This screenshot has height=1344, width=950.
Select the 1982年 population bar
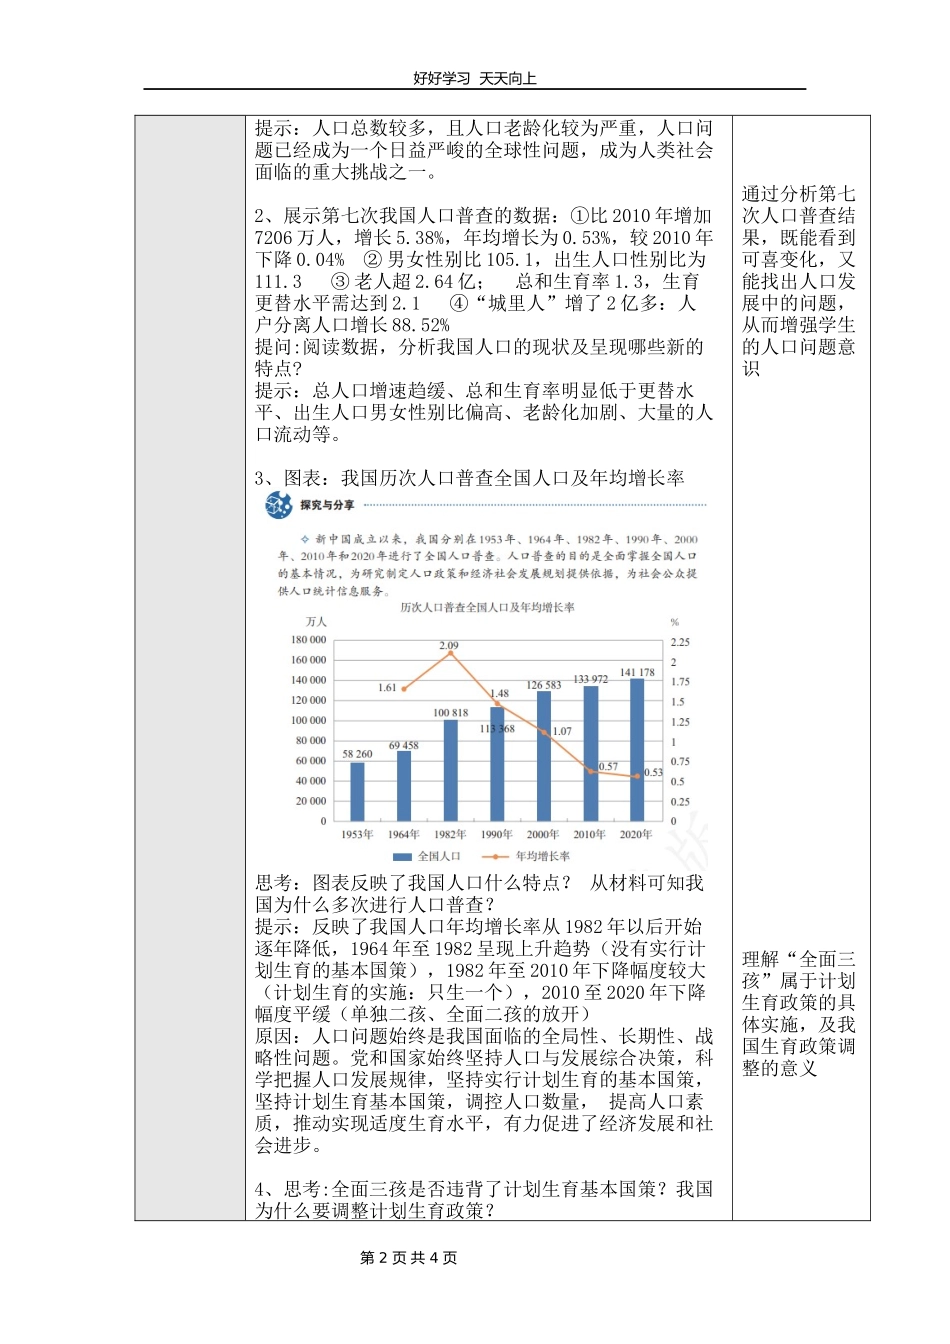(x=450, y=770)
